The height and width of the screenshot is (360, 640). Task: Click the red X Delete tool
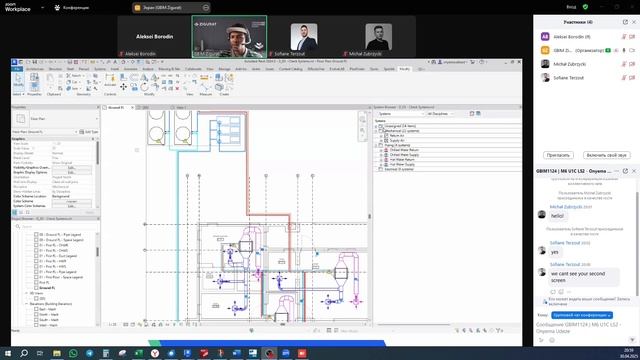pyautogui.click(x=177, y=88)
